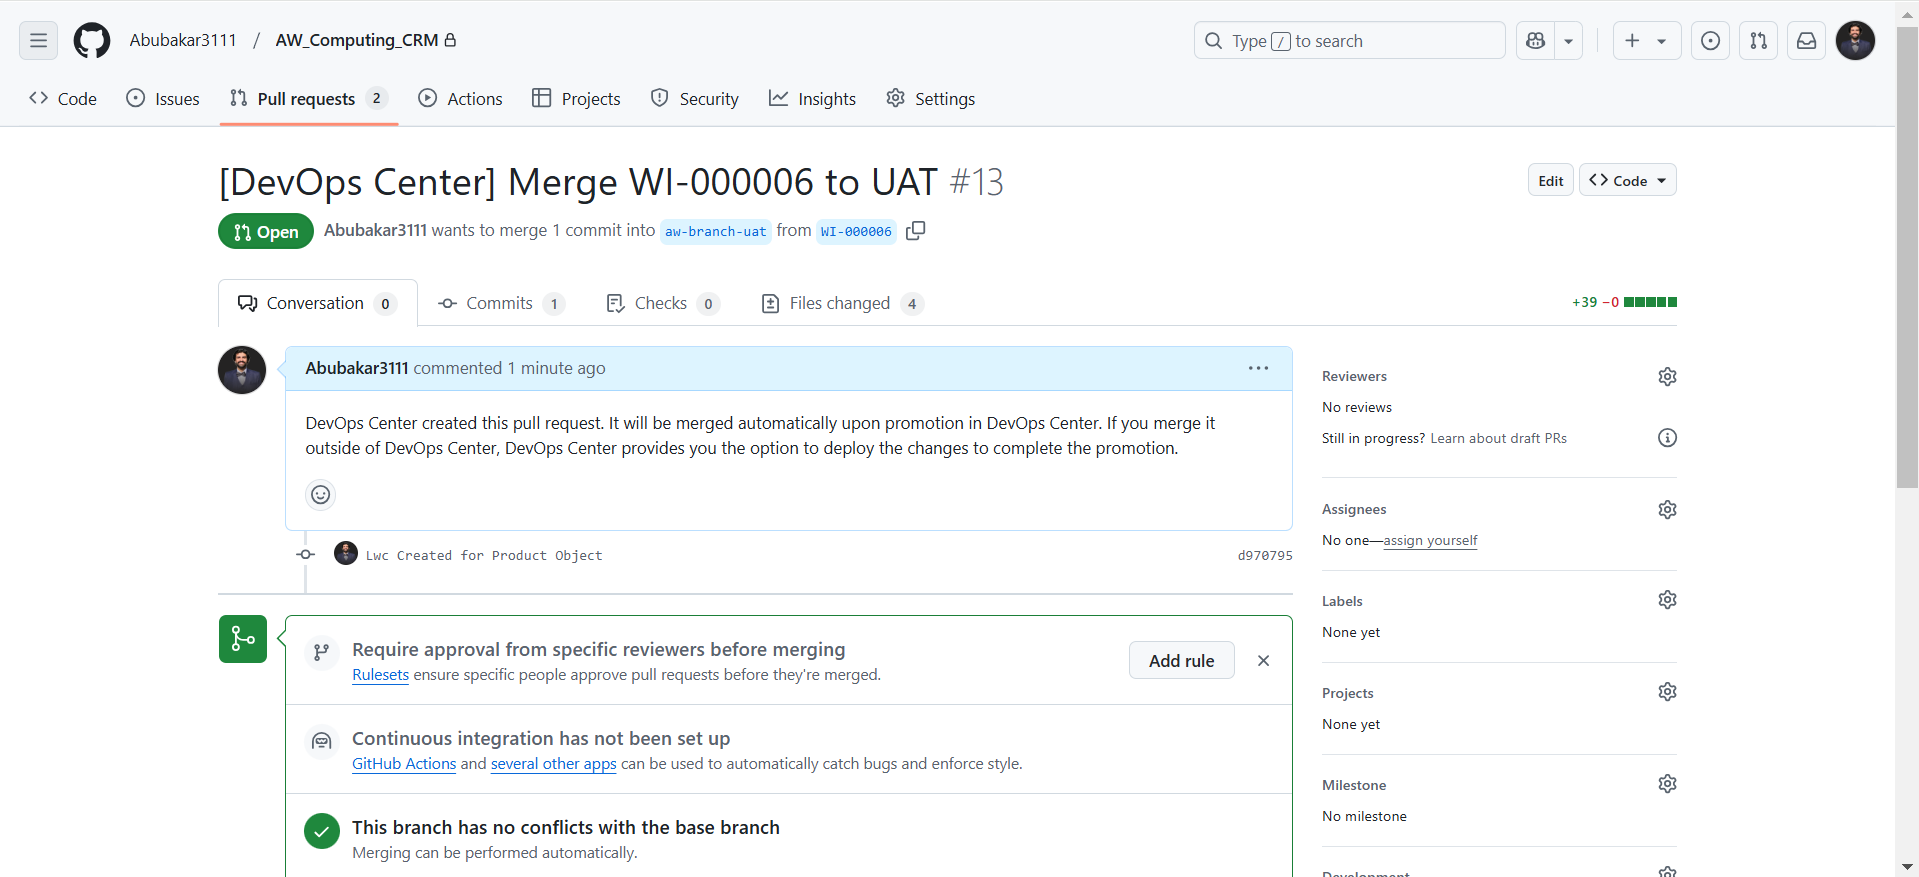Copy head branch name icon
Image resolution: width=1919 pixels, height=877 pixels.
pyautogui.click(x=915, y=231)
